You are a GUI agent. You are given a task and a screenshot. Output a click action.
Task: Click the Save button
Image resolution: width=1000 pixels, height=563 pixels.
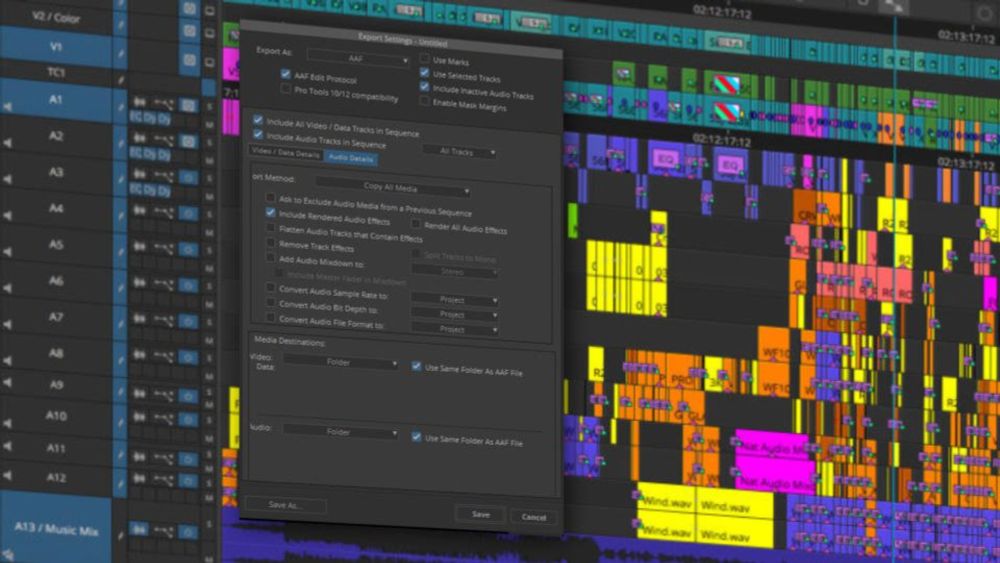pyautogui.click(x=481, y=514)
